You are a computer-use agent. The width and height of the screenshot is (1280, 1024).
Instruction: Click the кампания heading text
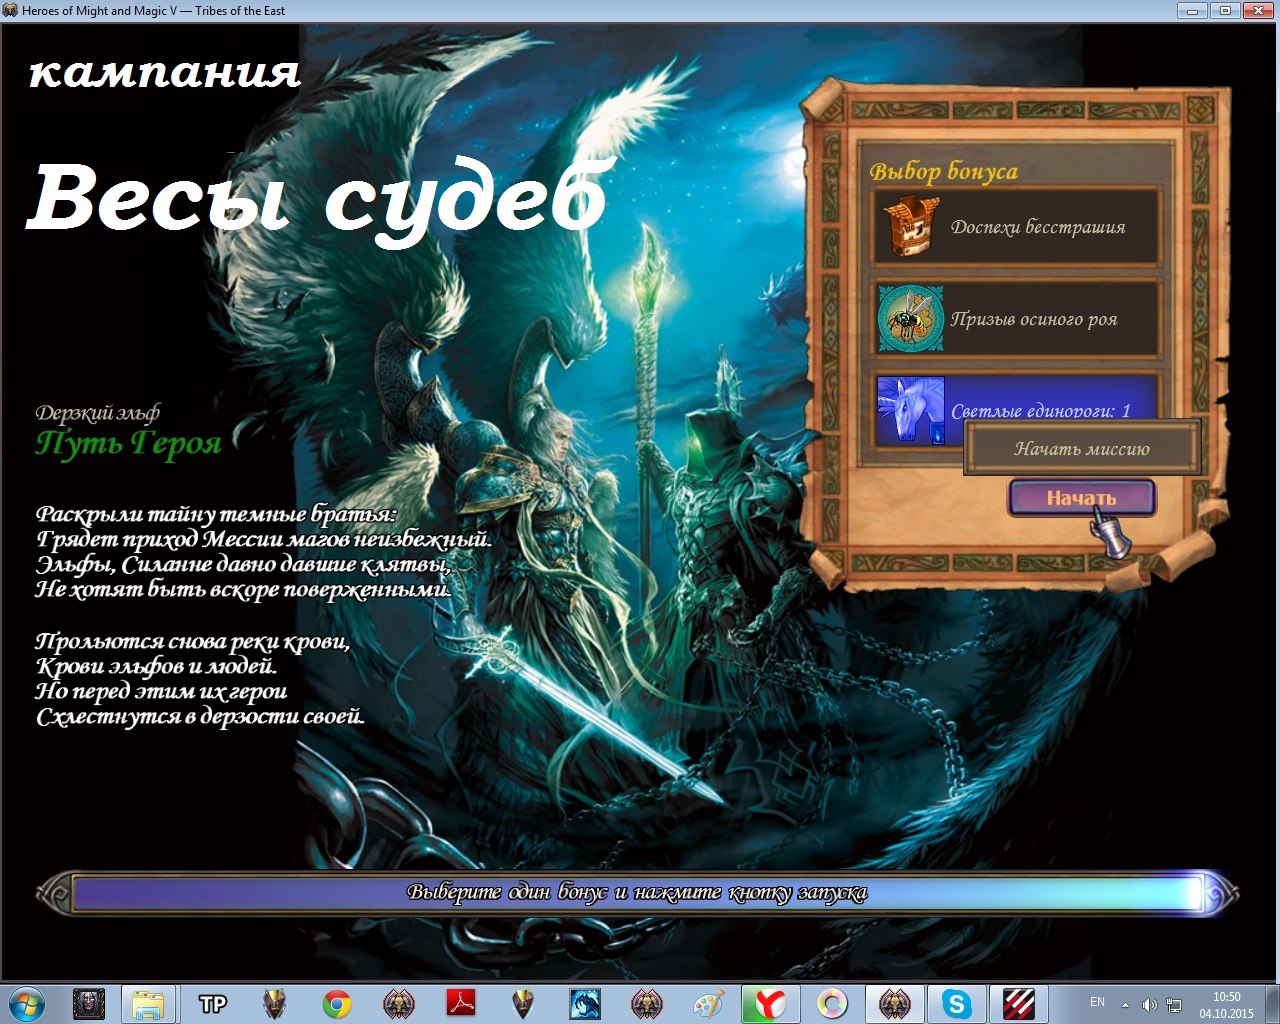(165, 72)
